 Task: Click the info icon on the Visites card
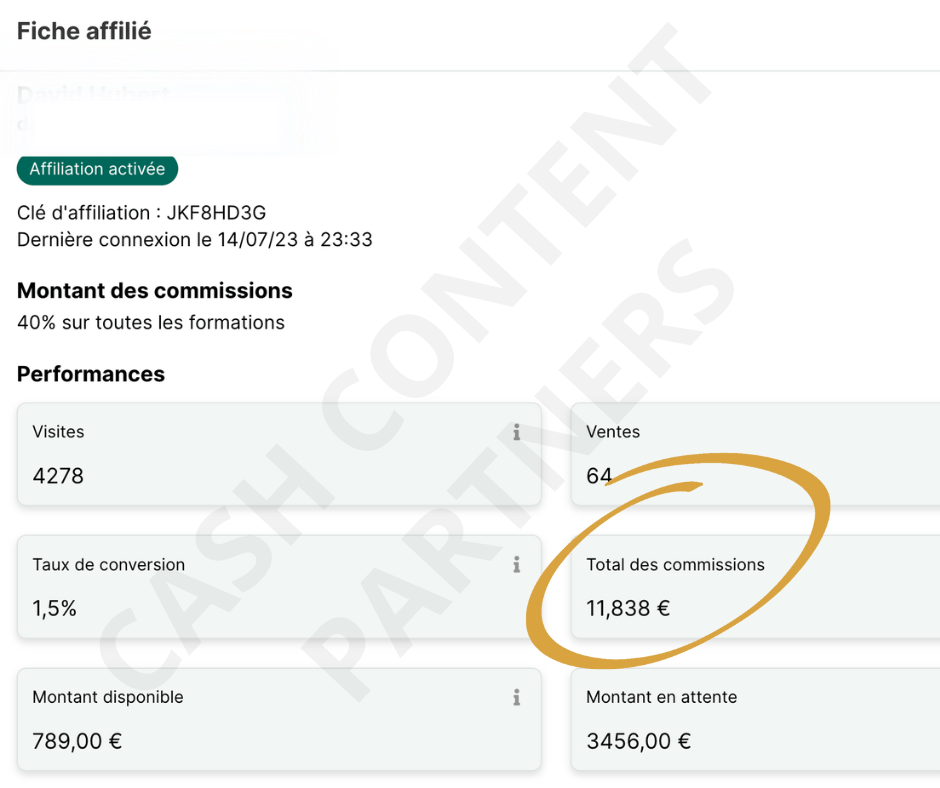(x=517, y=432)
